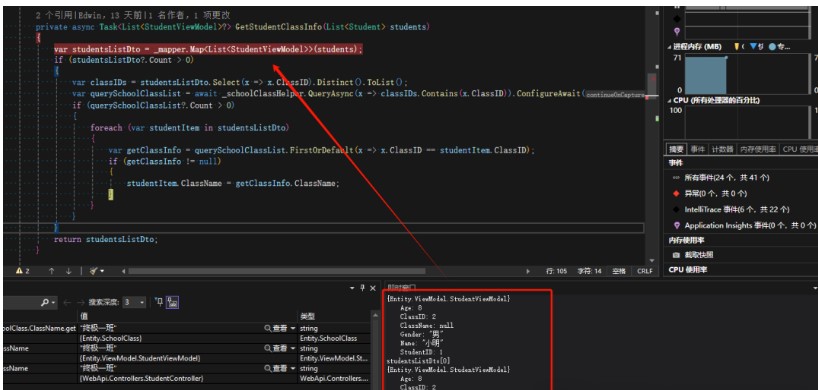The height and width of the screenshot is (390, 818).
Task: Select the {Entity.SchoolClass} value cell
Action: 188,338
